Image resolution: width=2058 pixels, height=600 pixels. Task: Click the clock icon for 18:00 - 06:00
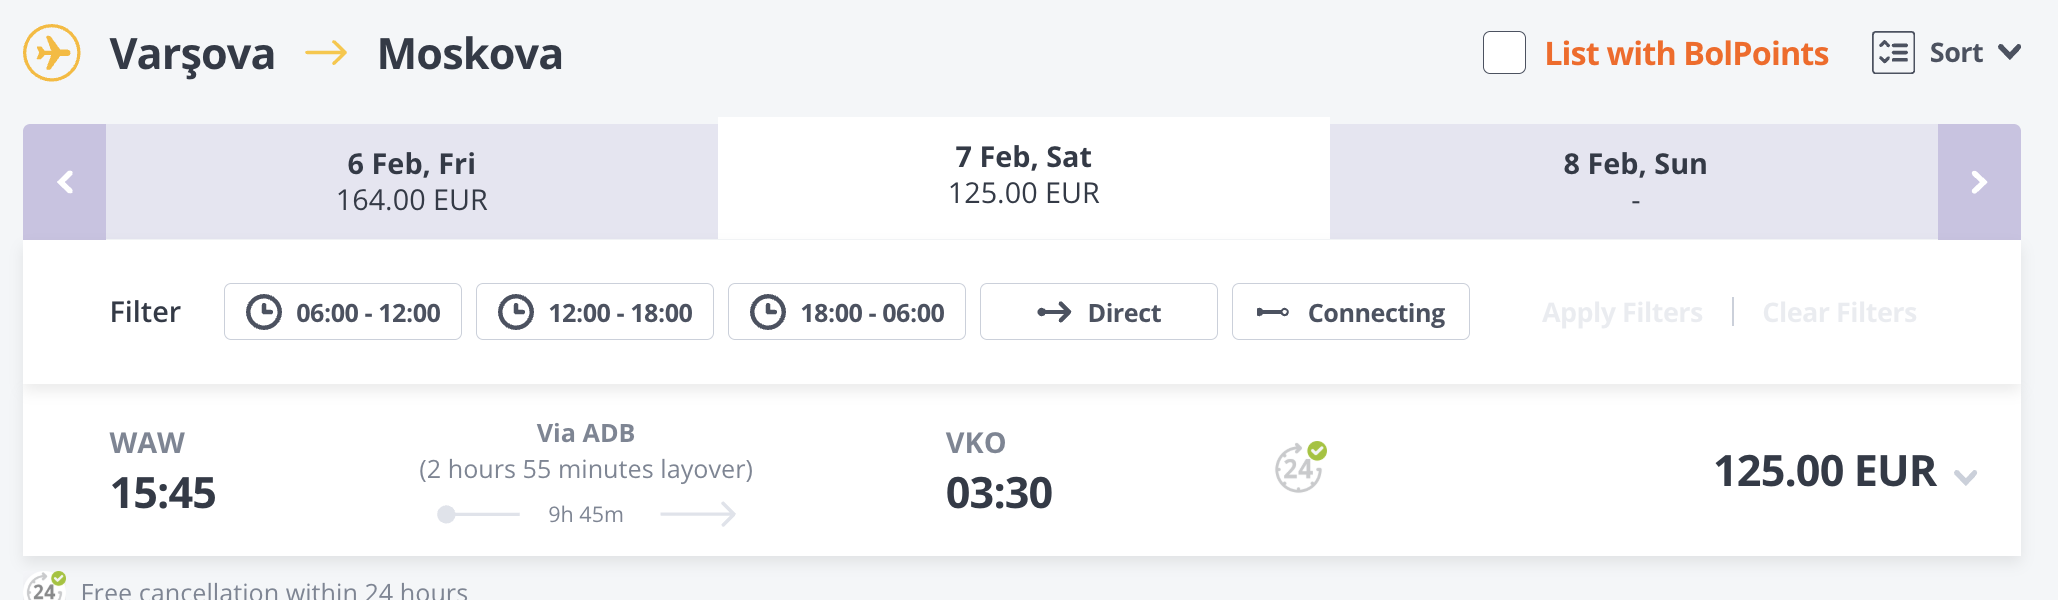tap(768, 312)
